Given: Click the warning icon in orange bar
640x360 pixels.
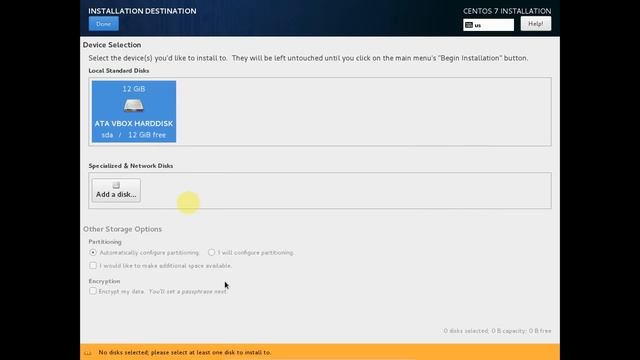Looking at the screenshot, I should [88, 352].
